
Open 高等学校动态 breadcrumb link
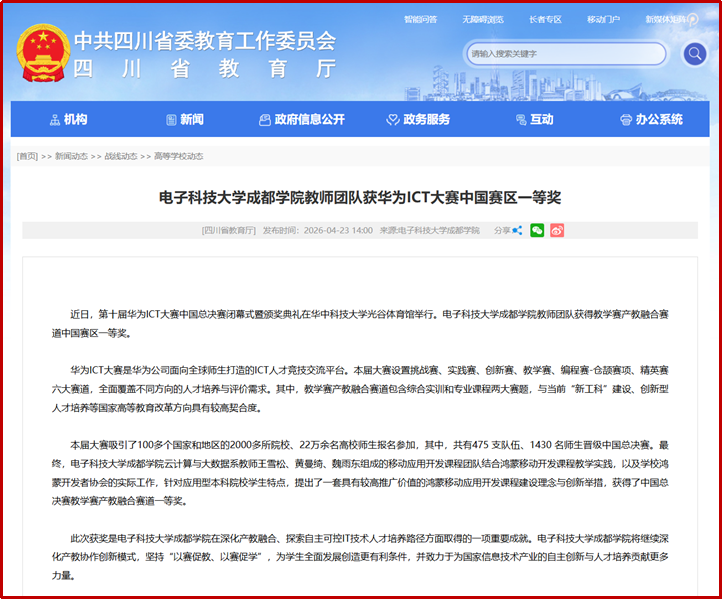coord(178,156)
